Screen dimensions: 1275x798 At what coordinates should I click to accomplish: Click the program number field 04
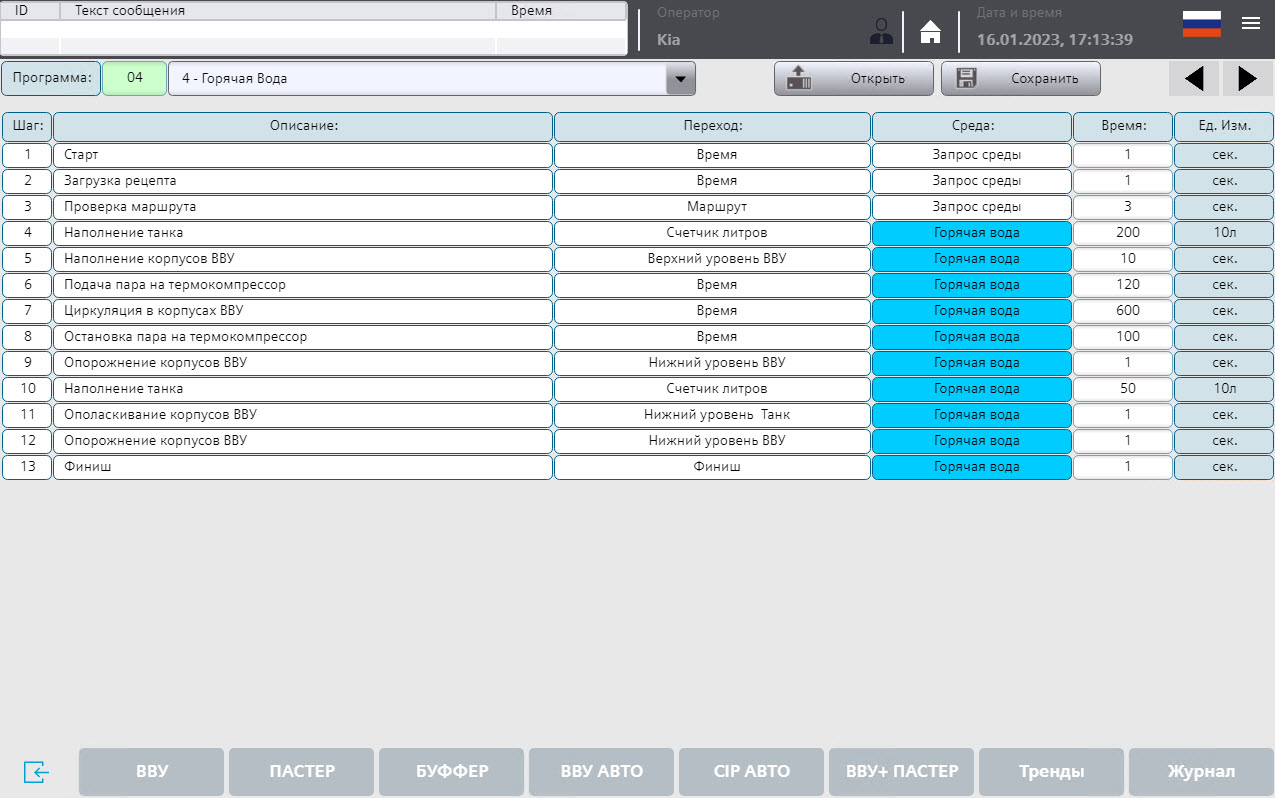(134, 78)
